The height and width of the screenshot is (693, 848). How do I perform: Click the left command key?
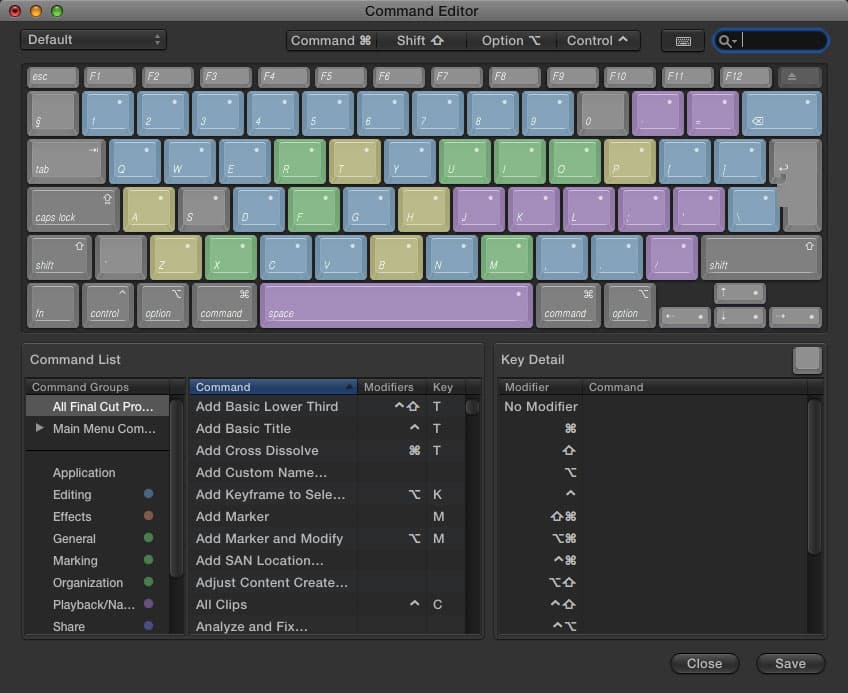(224, 306)
